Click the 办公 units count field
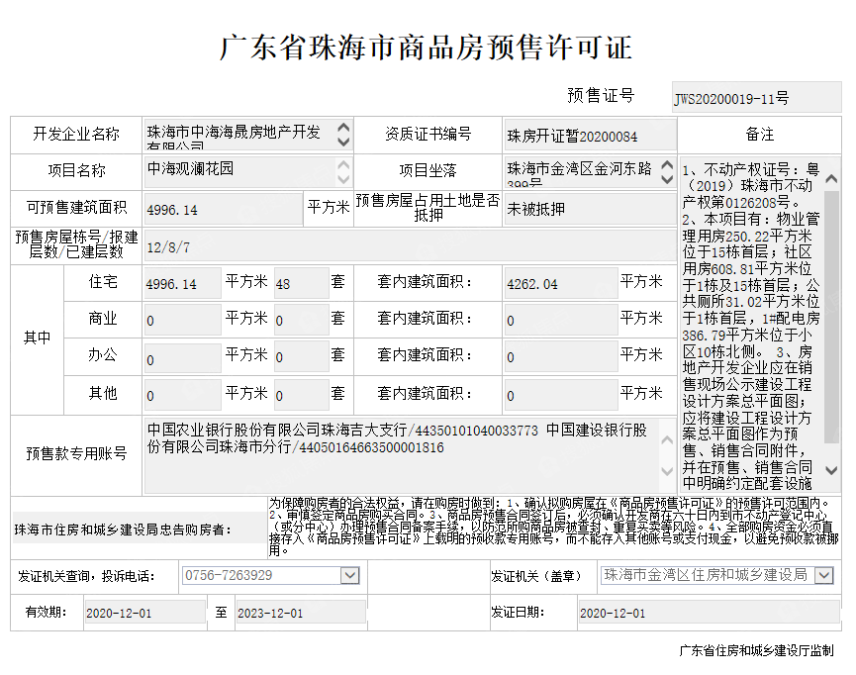The width and height of the screenshot is (856, 675). point(301,357)
